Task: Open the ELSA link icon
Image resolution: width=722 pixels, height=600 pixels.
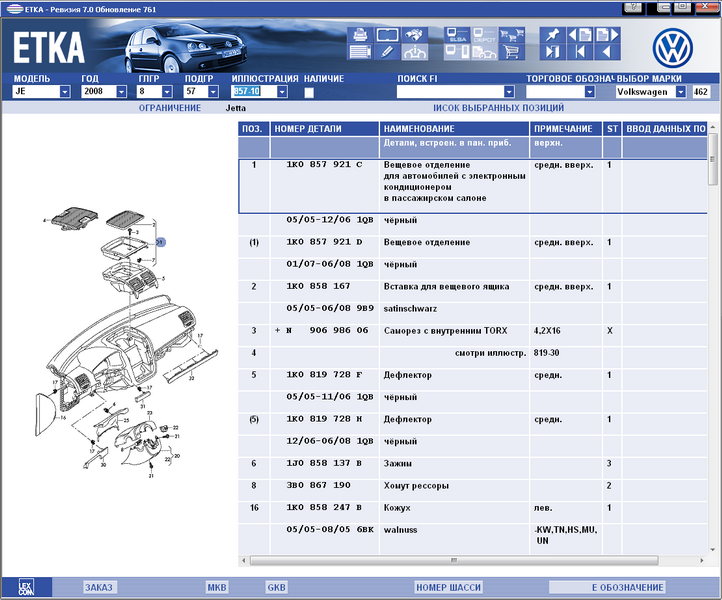Action: [457, 35]
